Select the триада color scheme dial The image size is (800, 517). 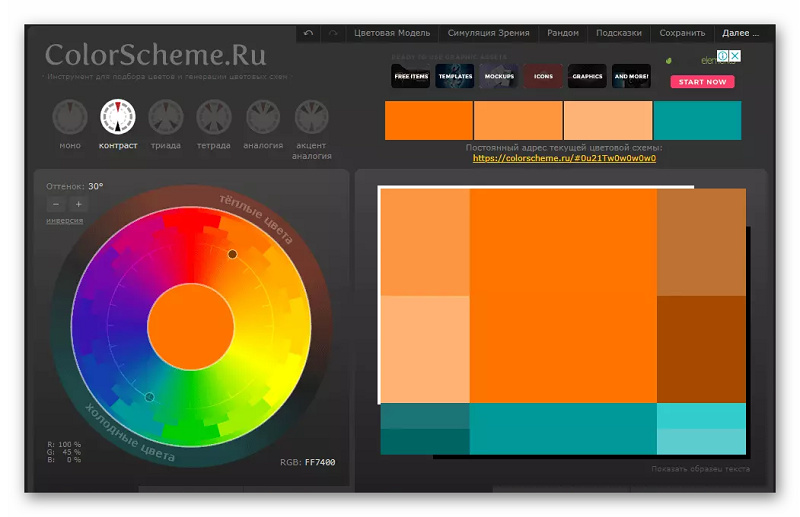tap(166, 117)
